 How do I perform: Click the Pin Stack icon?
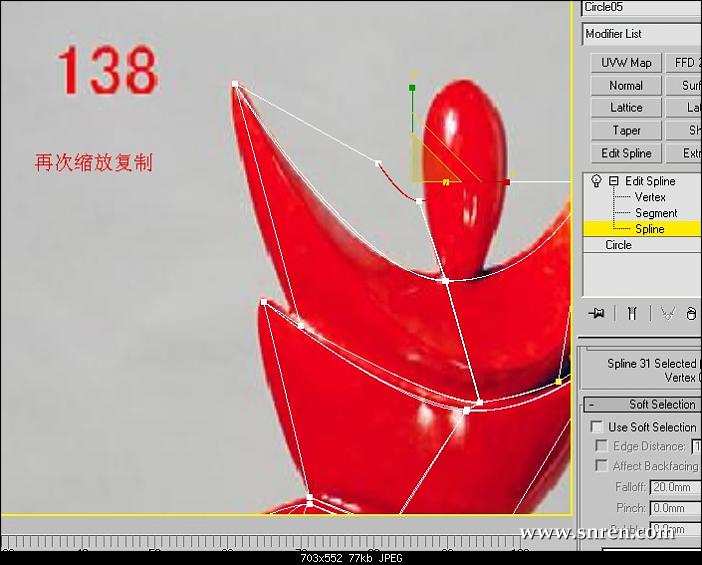point(596,313)
